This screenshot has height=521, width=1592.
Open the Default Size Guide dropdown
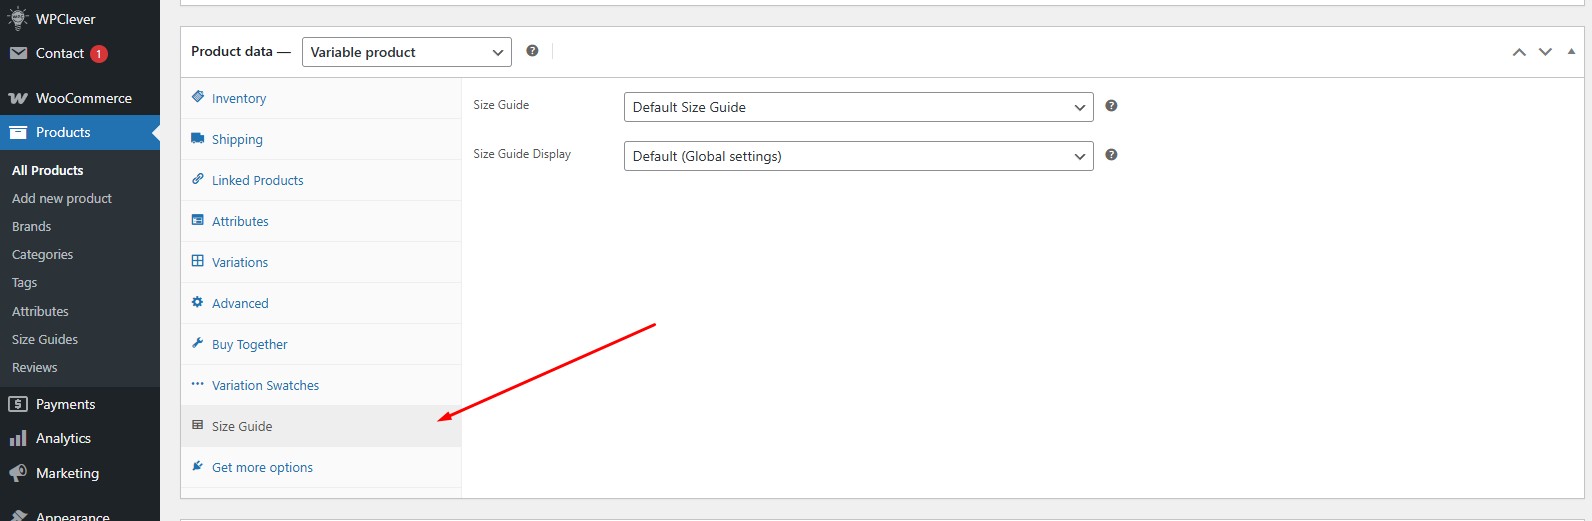tap(858, 107)
